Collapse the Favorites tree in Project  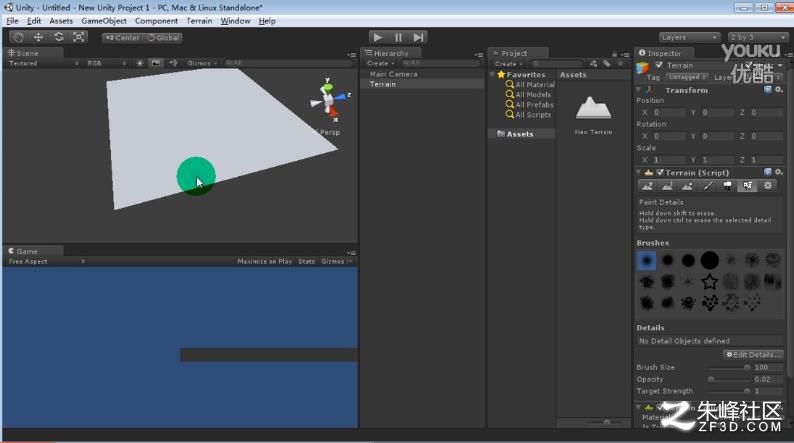pos(492,74)
